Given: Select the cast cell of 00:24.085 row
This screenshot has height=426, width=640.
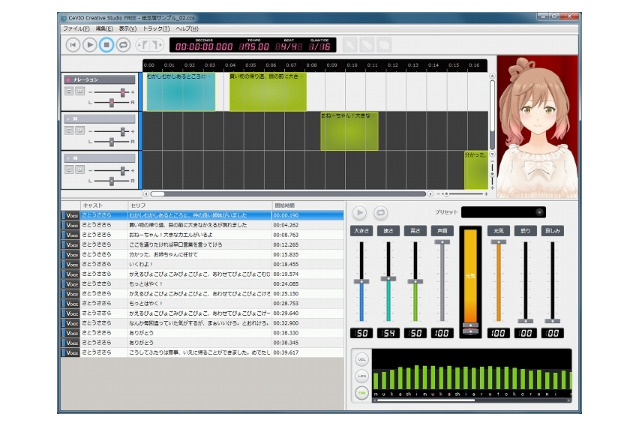Looking at the screenshot, I should click(x=104, y=284).
